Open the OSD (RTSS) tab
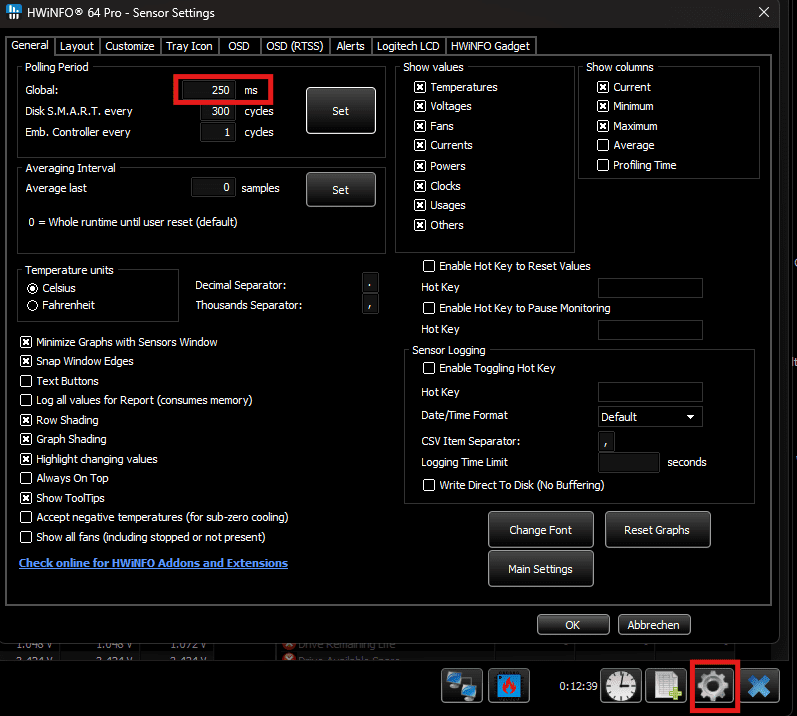Image resolution: width=797 pixels, height=716 pixels. pyautogui.click(x=295, y=46)
